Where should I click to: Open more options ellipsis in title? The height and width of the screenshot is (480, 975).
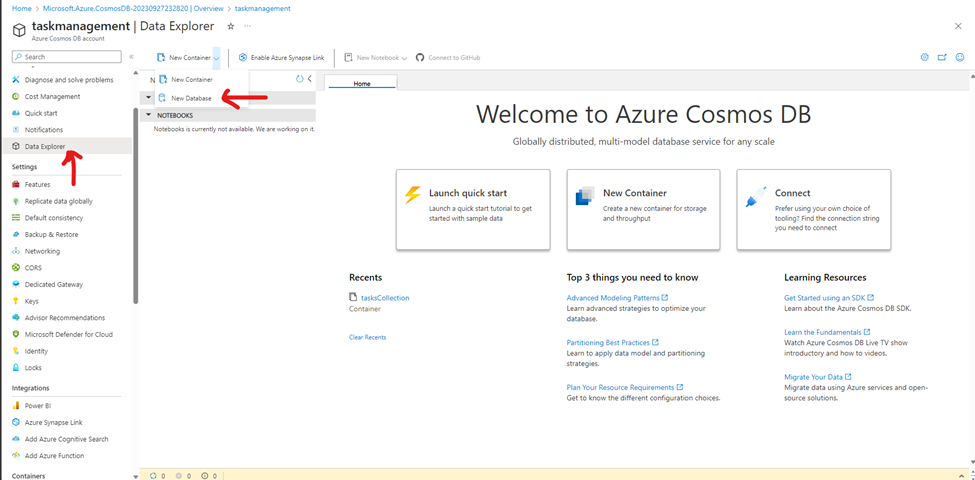pos(247,26)
